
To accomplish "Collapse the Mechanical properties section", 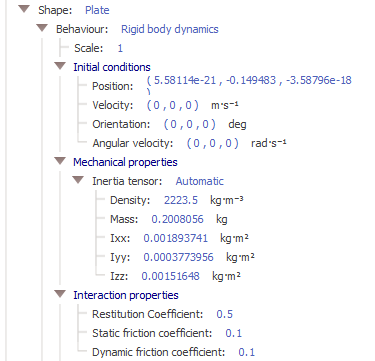I will click(x=60, y=161).
